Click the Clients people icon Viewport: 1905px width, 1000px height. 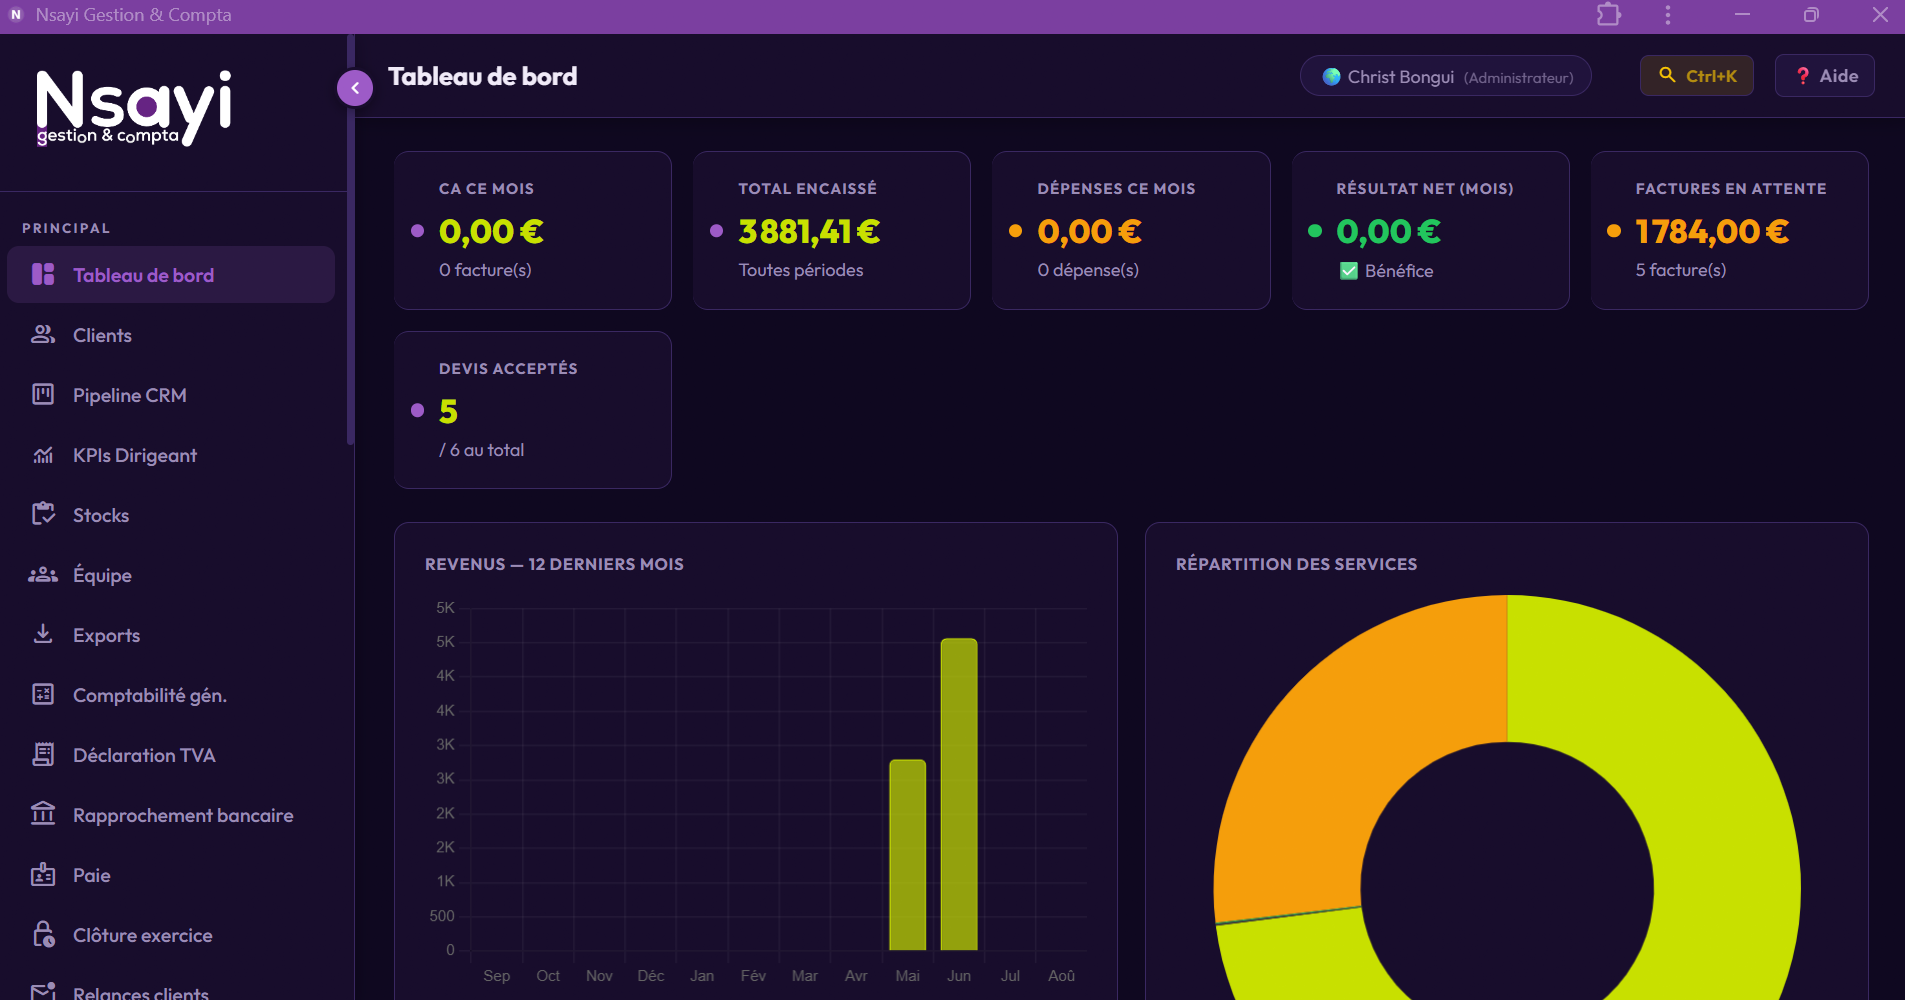point(43,334)
